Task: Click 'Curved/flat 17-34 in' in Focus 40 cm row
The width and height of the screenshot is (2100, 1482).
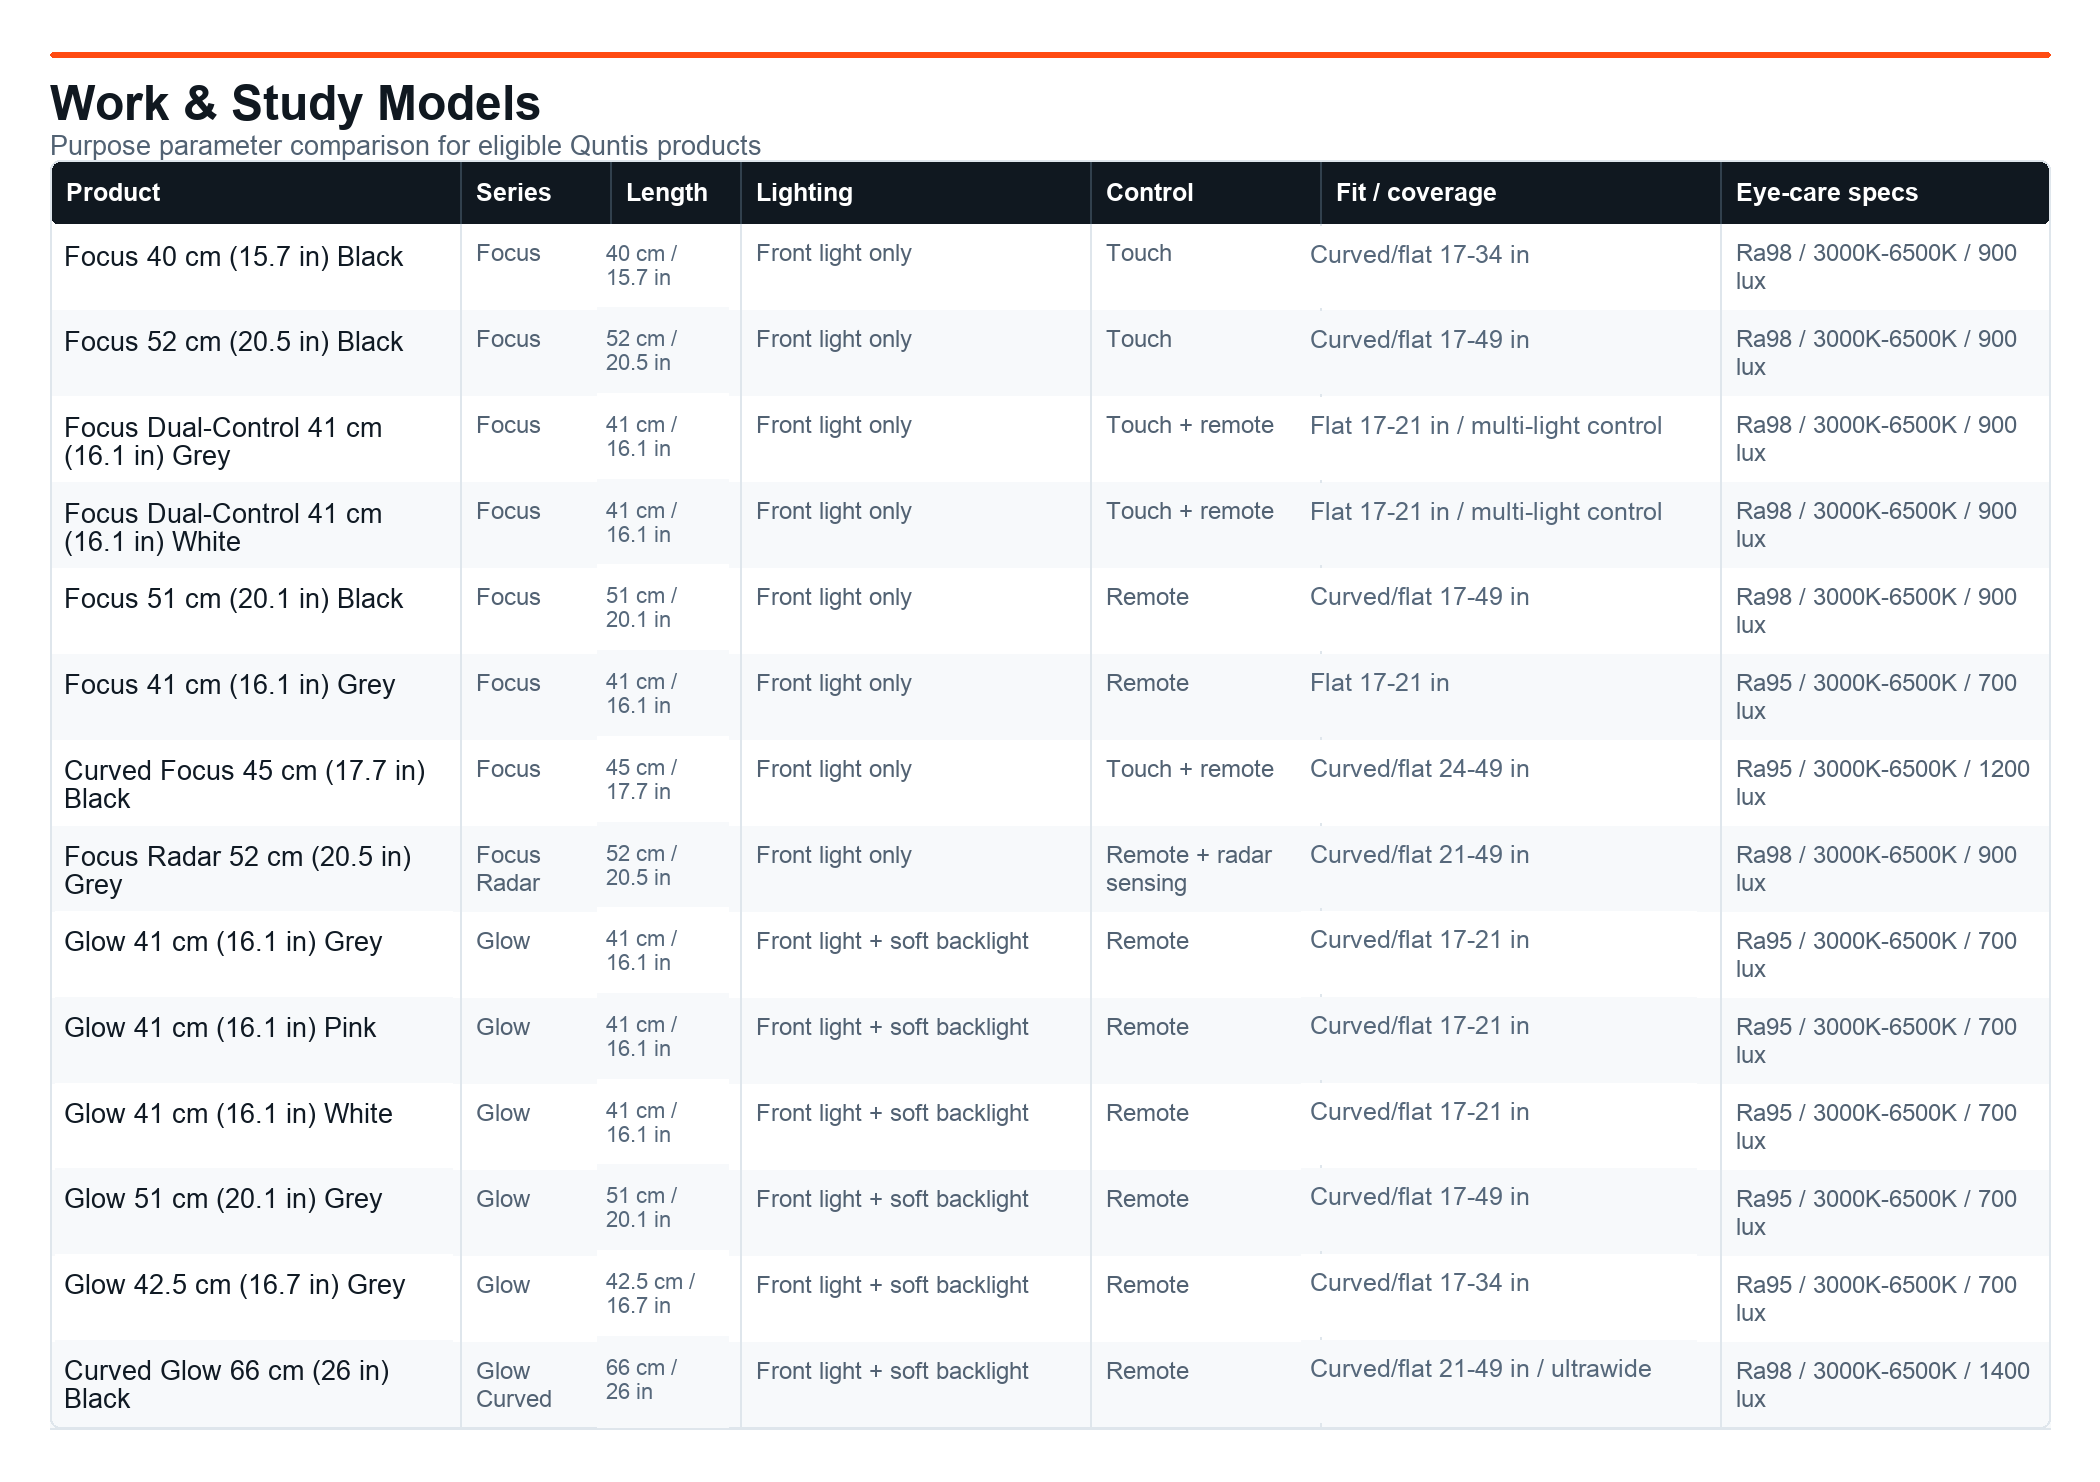Action: pyautogui.click(x=1420, y=255)
